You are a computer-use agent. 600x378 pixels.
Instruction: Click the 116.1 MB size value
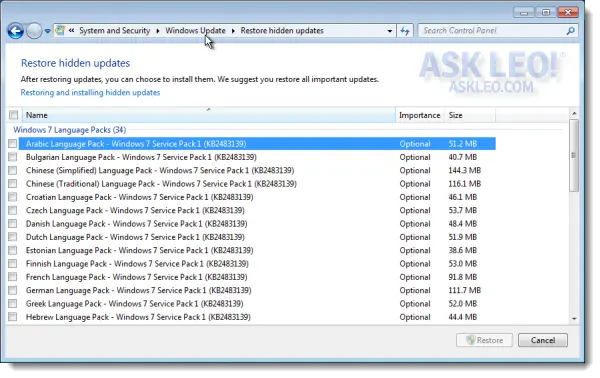(x=465, y=184)
